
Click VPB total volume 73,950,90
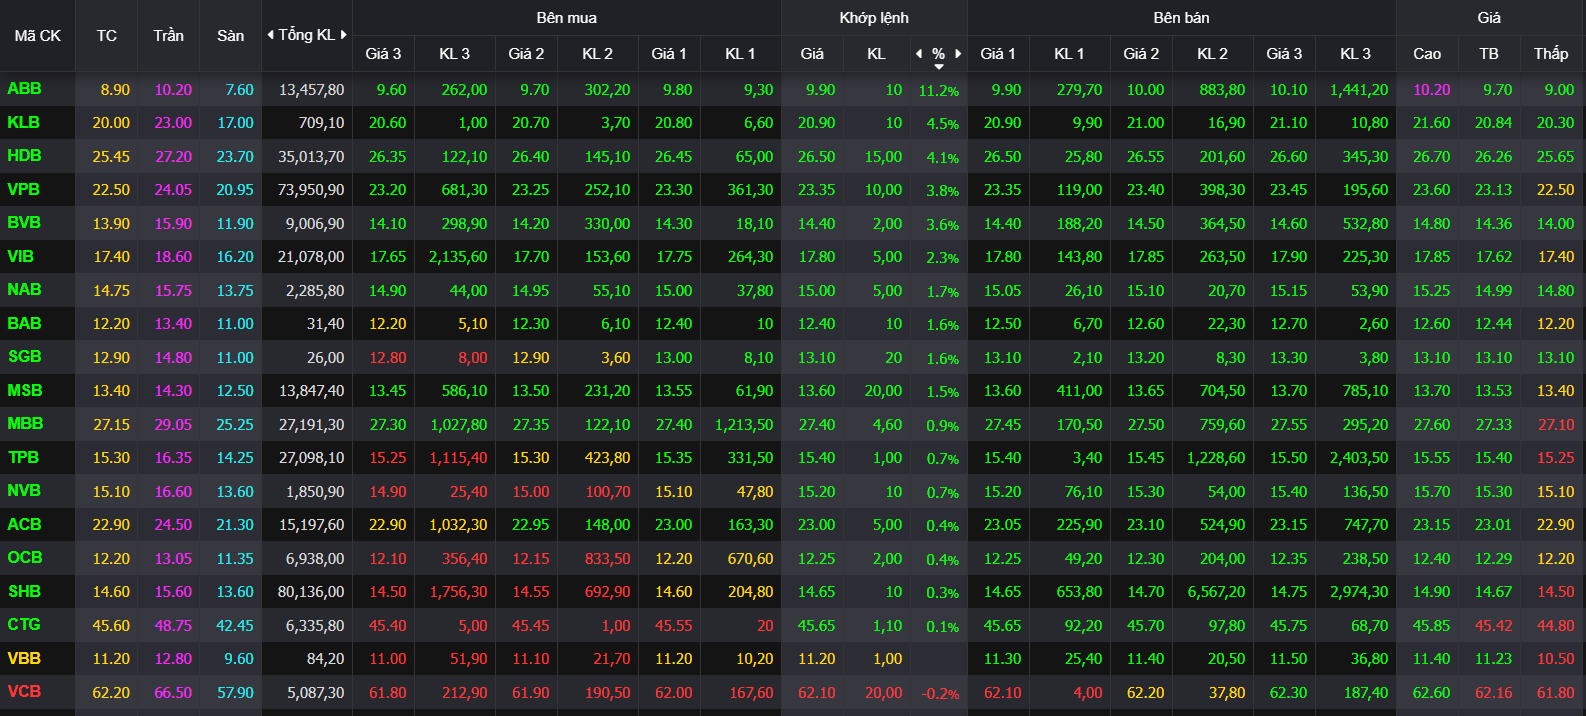[x=311, y=190]
